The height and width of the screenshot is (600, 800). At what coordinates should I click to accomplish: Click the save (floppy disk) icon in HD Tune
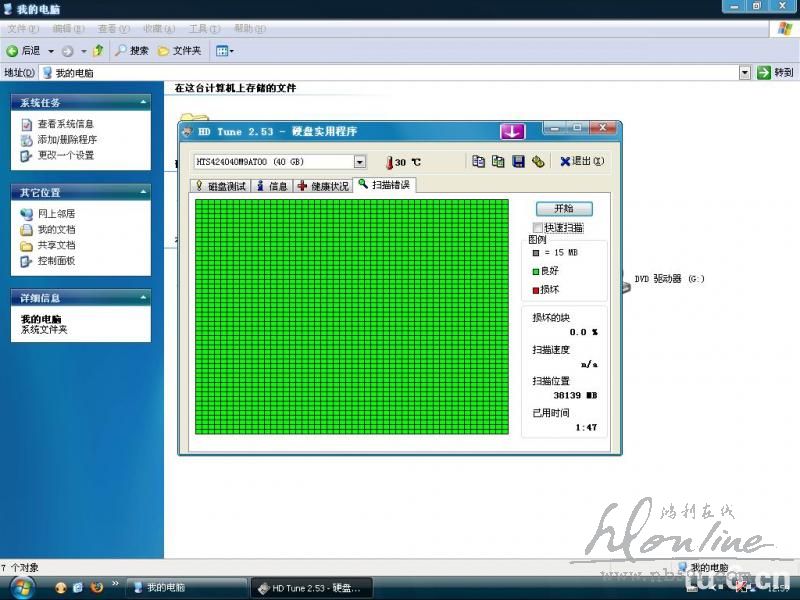pos(518,161)
